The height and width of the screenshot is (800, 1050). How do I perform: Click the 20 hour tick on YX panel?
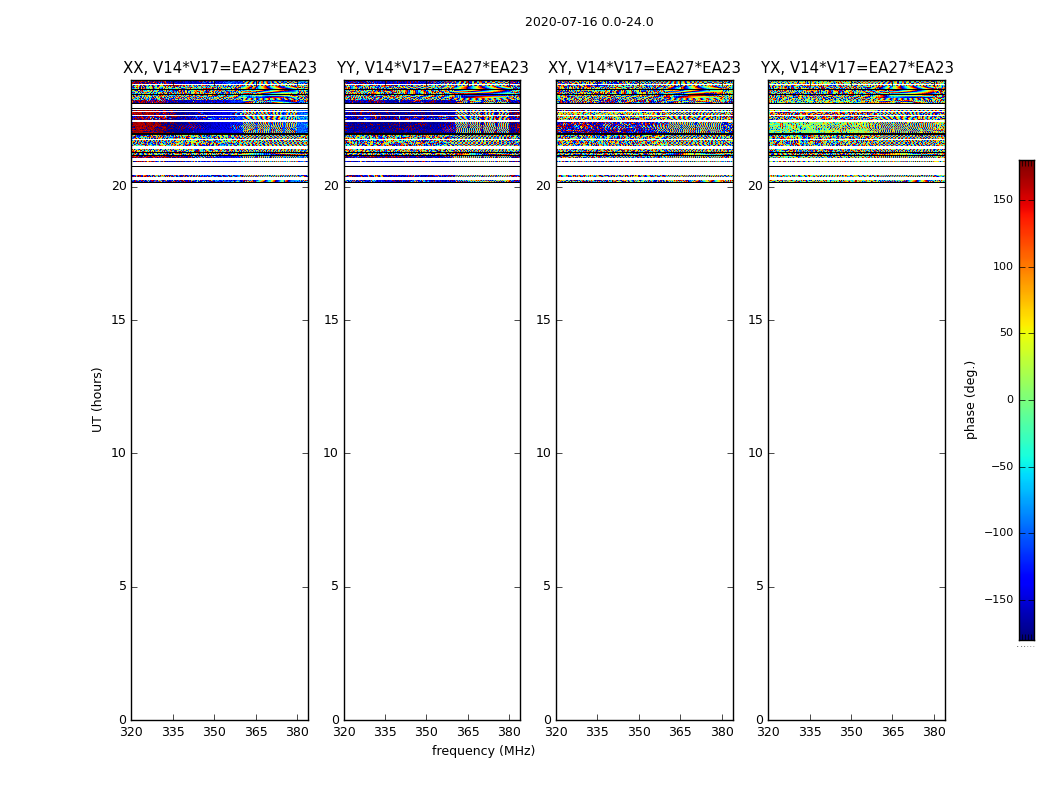[x=756, y=186]
